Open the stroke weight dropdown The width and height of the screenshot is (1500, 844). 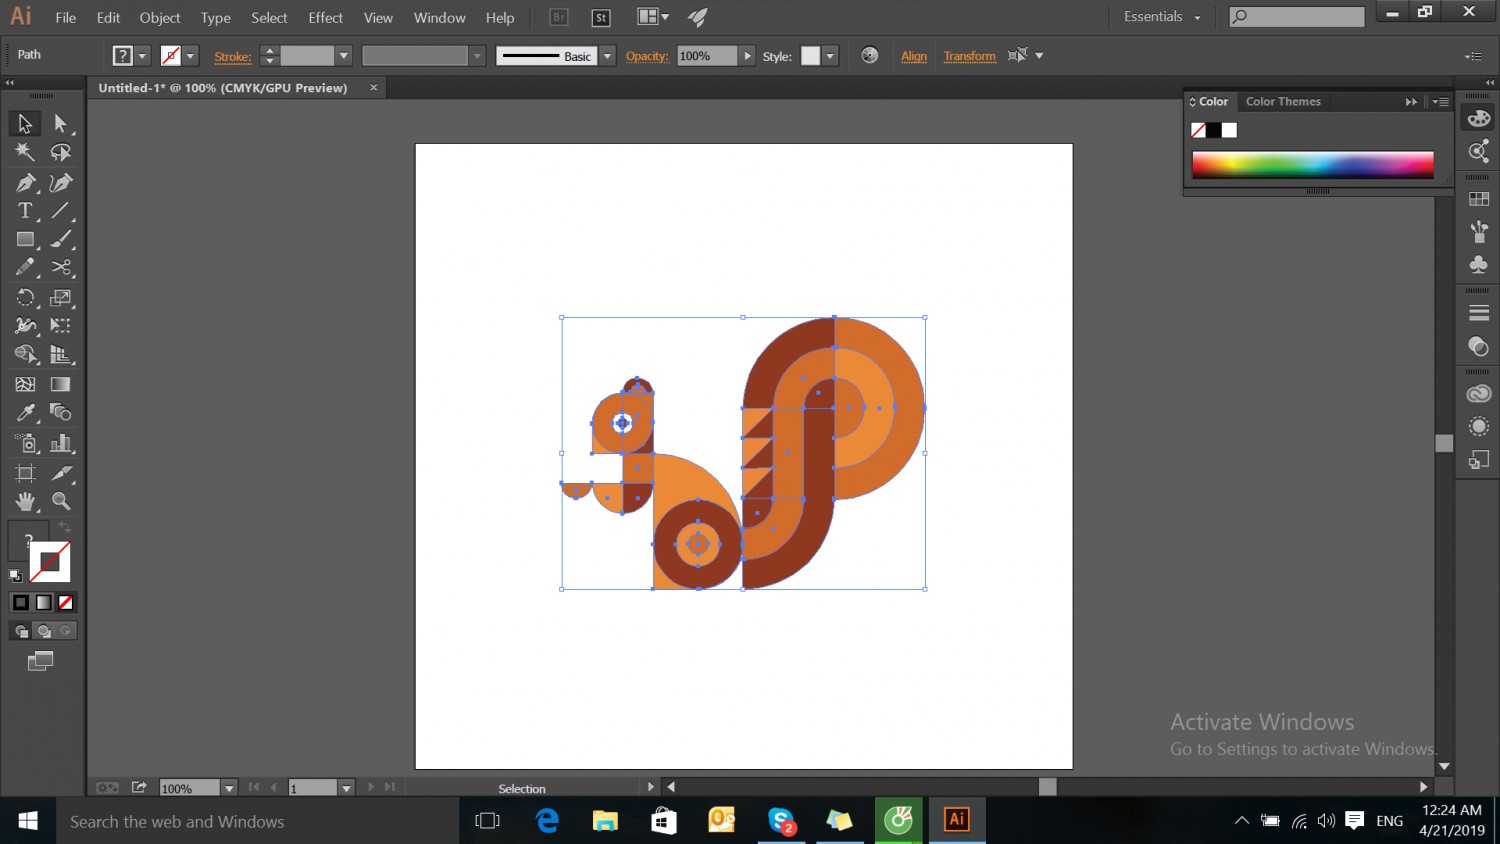pos(343,56)
